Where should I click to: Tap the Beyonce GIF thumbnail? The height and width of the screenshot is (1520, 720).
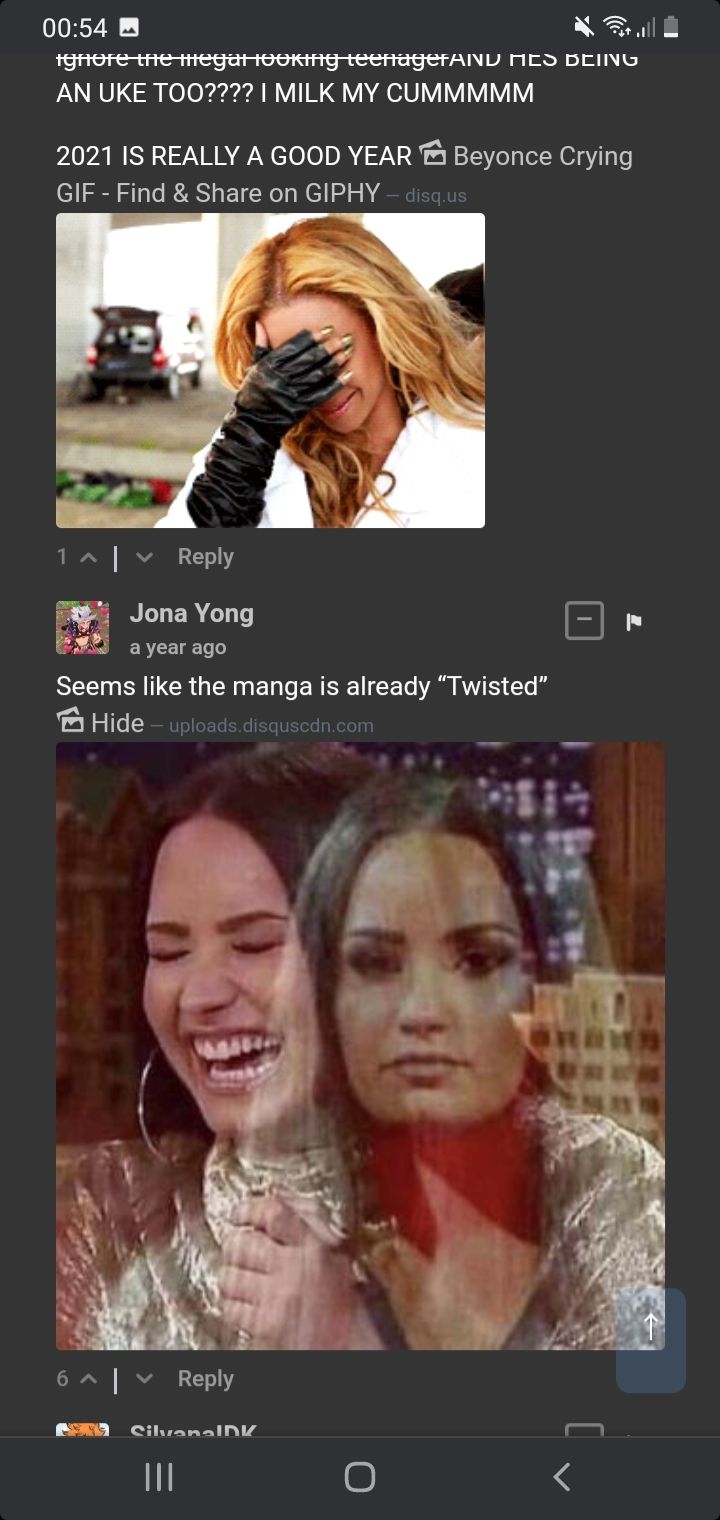click(270, 370)
